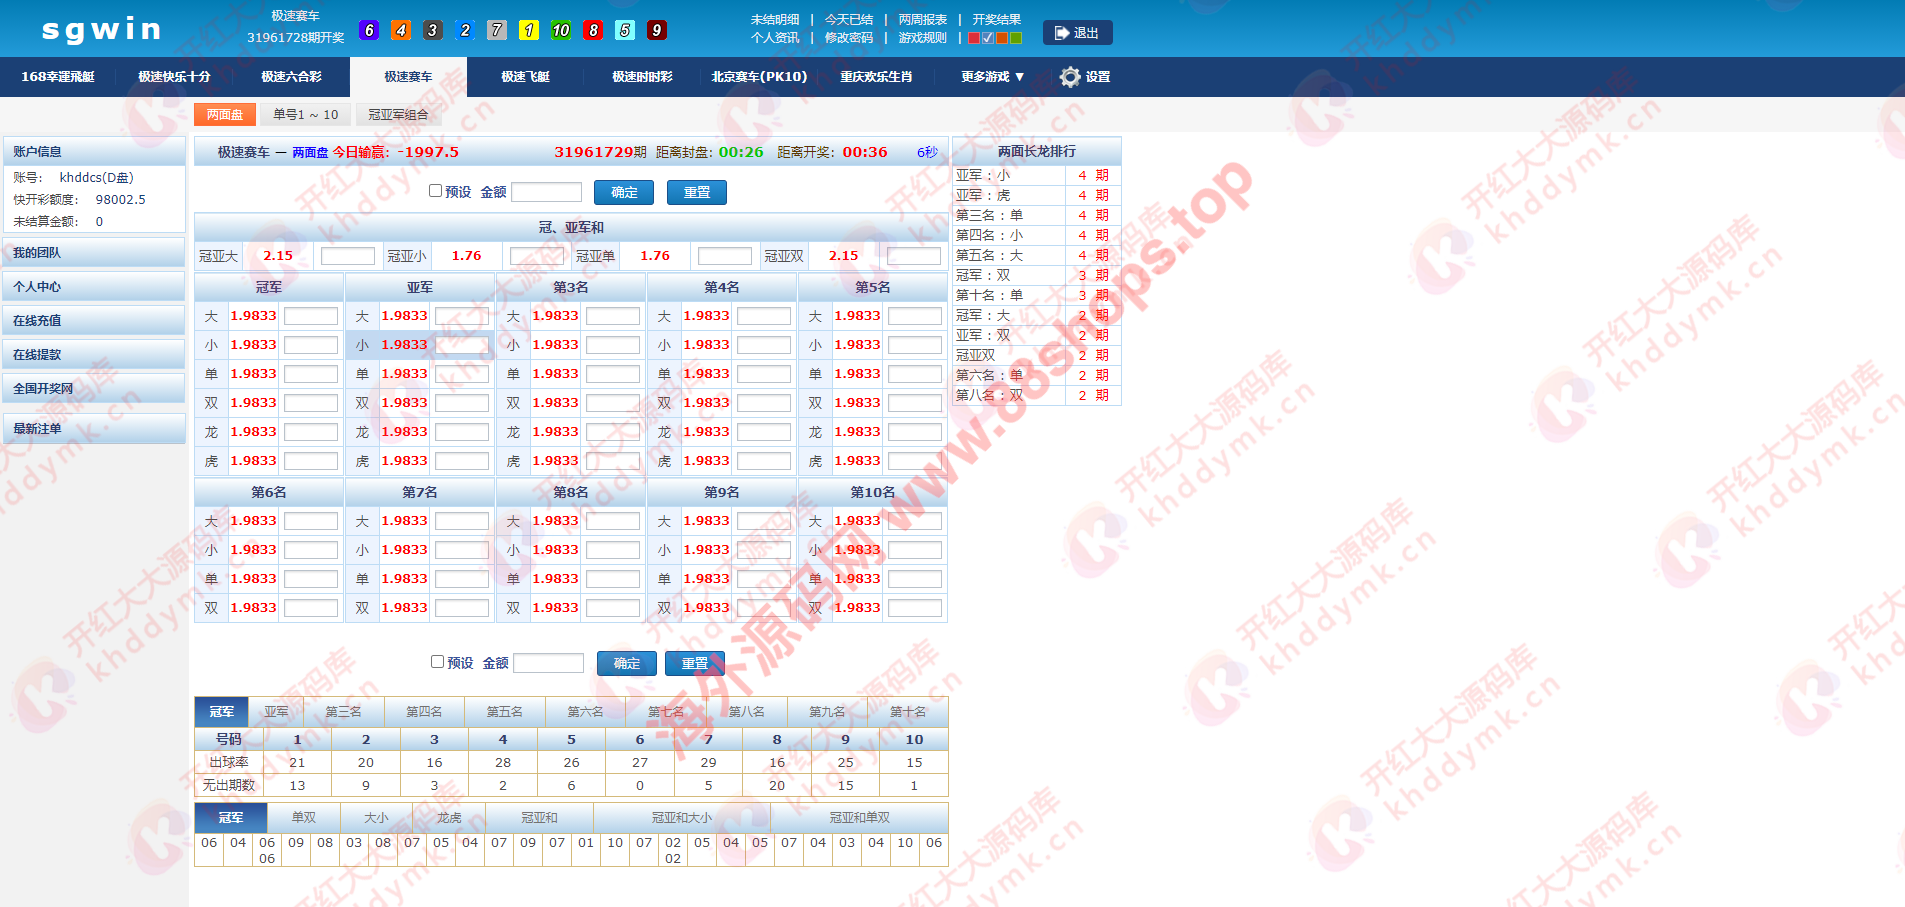Switch to the 单号1~10 tab
1905x907 pixels.
pos(306,115)
